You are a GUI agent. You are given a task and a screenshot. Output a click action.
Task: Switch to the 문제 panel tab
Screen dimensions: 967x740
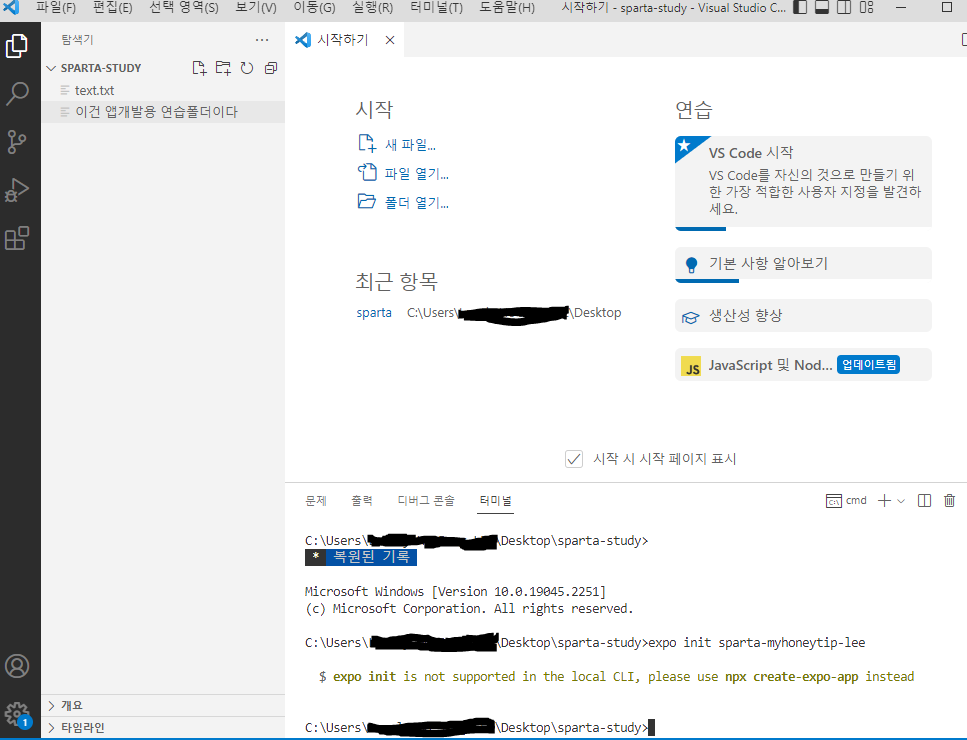316,501
